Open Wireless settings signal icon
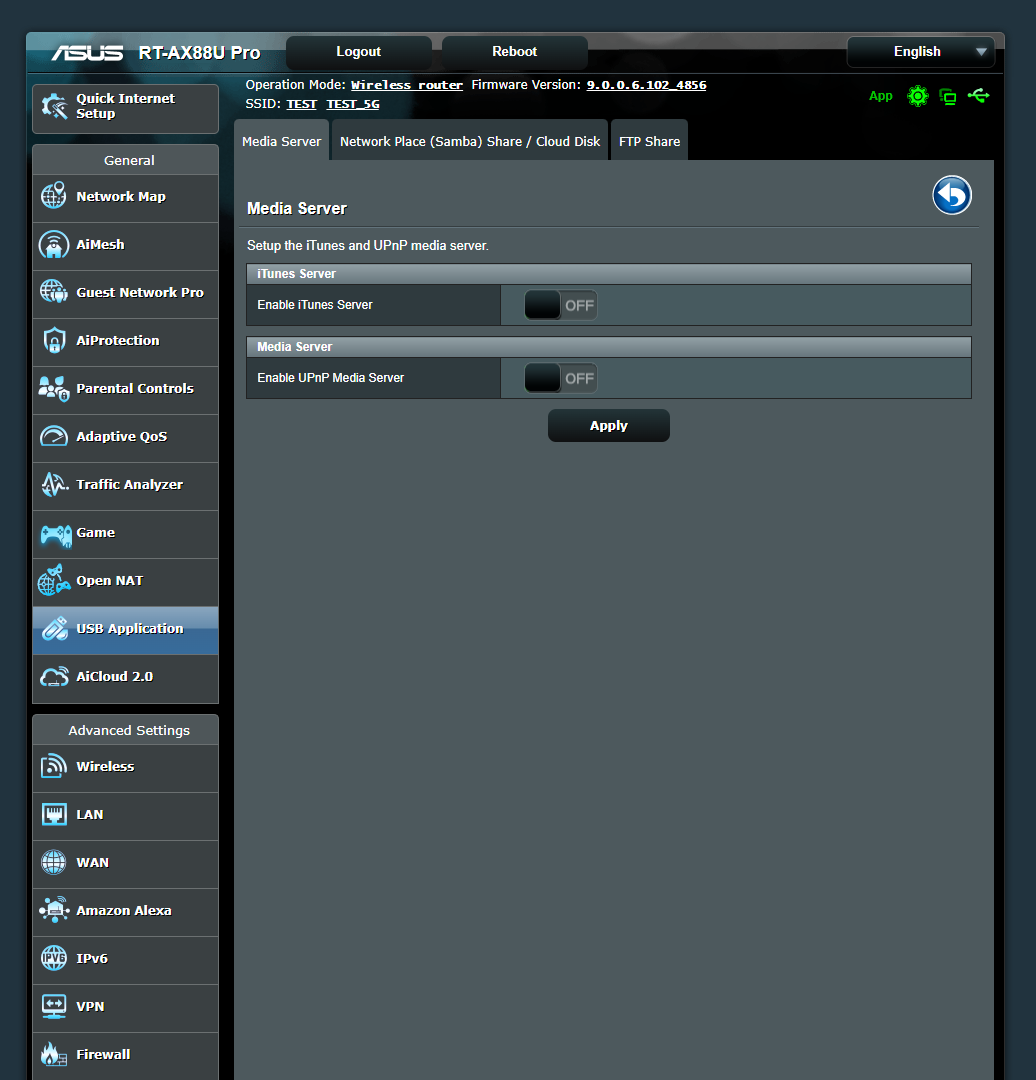Viewport: 1036px width, 1080px height. 54,766
